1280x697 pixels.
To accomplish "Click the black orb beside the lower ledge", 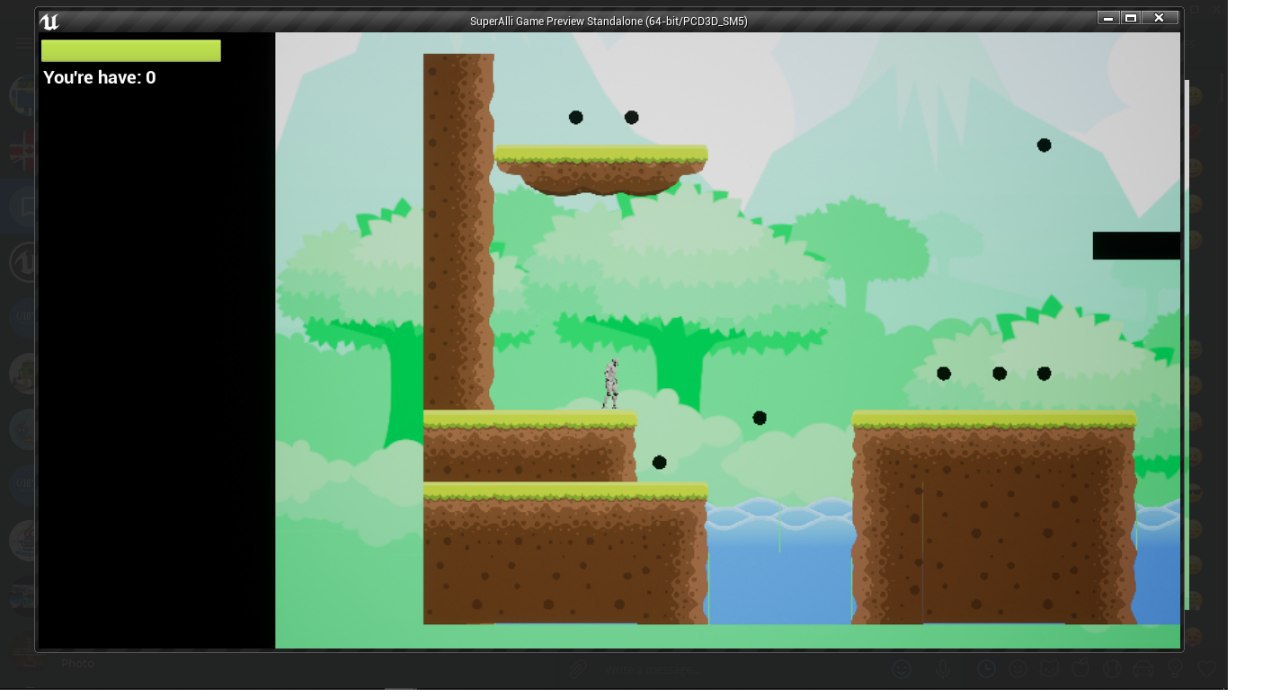I will (x=659, y=462).
